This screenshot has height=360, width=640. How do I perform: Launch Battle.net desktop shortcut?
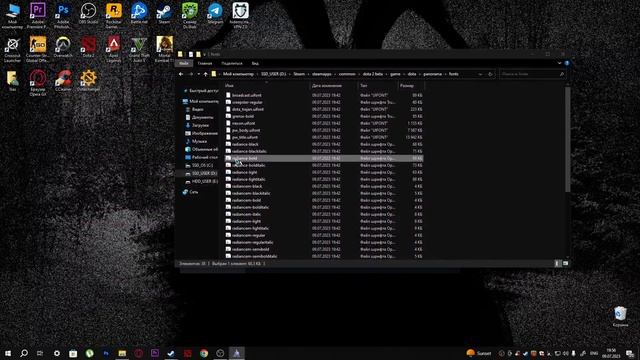coord(139,13)
